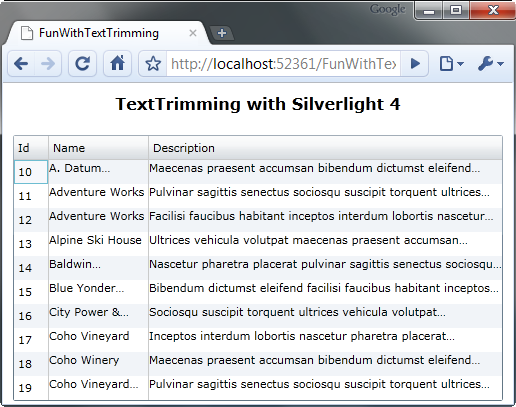516x407 pixels.
Task: Reload the page with refresh icon
Action: (82, 63)
